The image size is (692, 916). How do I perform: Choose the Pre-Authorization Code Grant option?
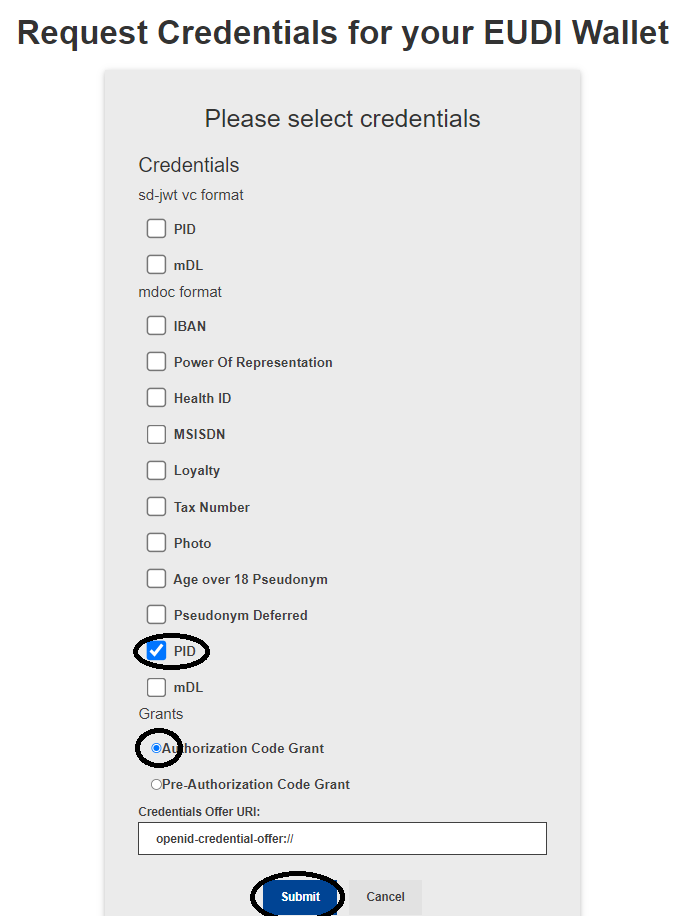156,785
